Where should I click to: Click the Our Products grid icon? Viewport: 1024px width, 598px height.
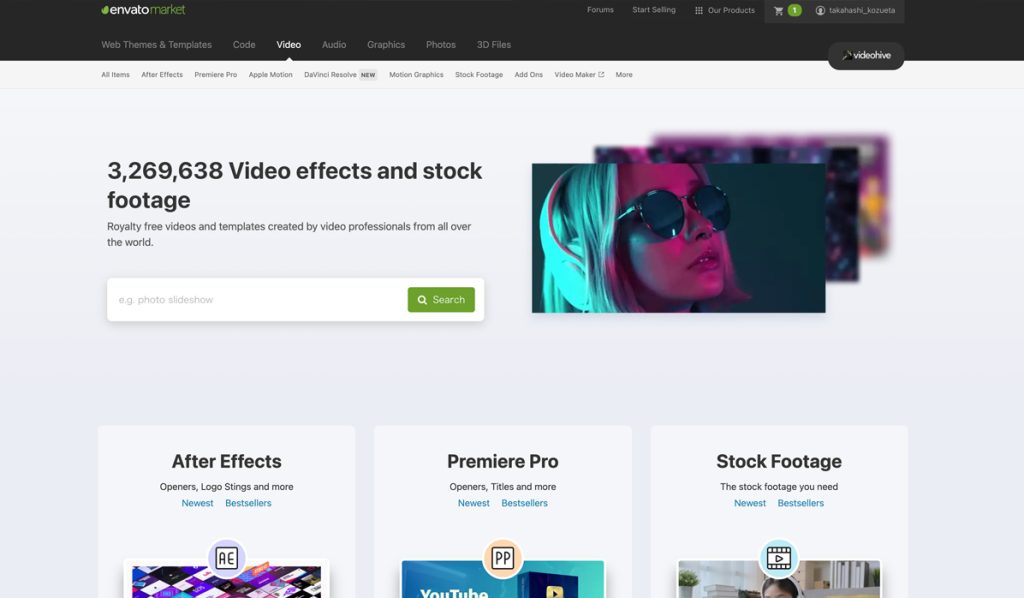click(x=699, y=10)
